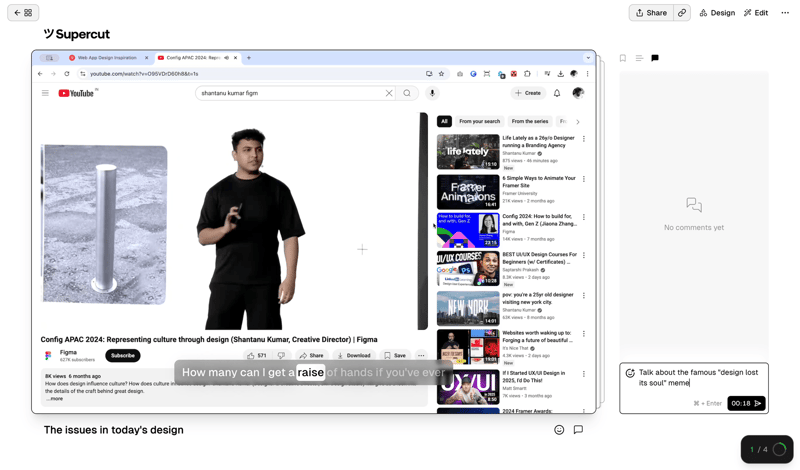This screenshot has width=800, height=470.
Task: Click the YouTube Download button
Action: (354, 356)
